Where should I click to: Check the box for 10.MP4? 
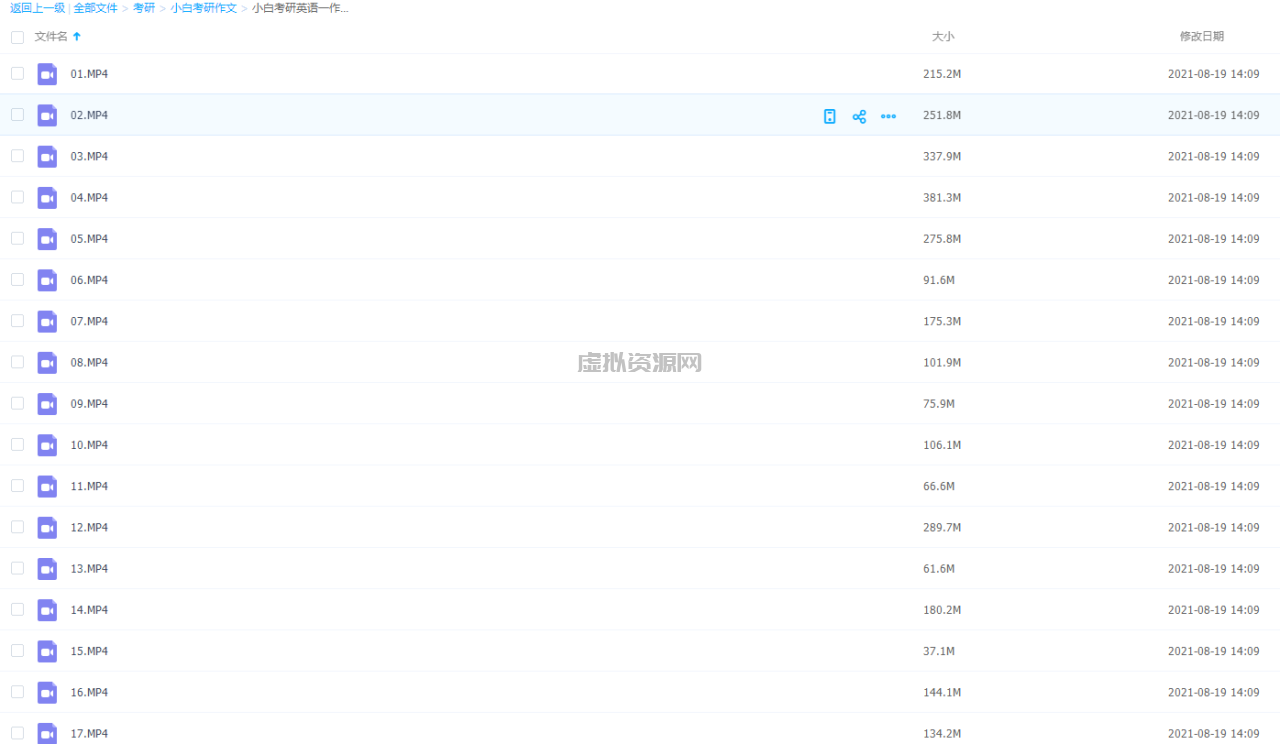tap(17, 444)
